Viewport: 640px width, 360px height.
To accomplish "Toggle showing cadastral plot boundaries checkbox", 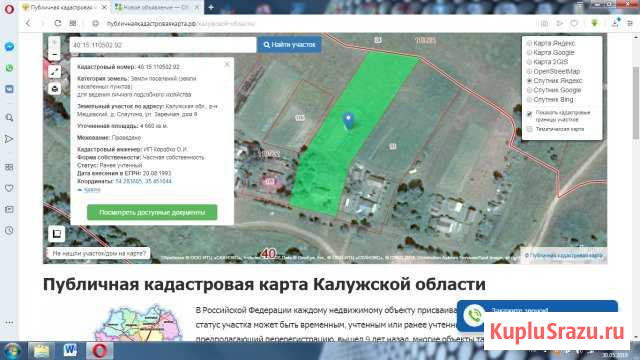I will point(529,114).
